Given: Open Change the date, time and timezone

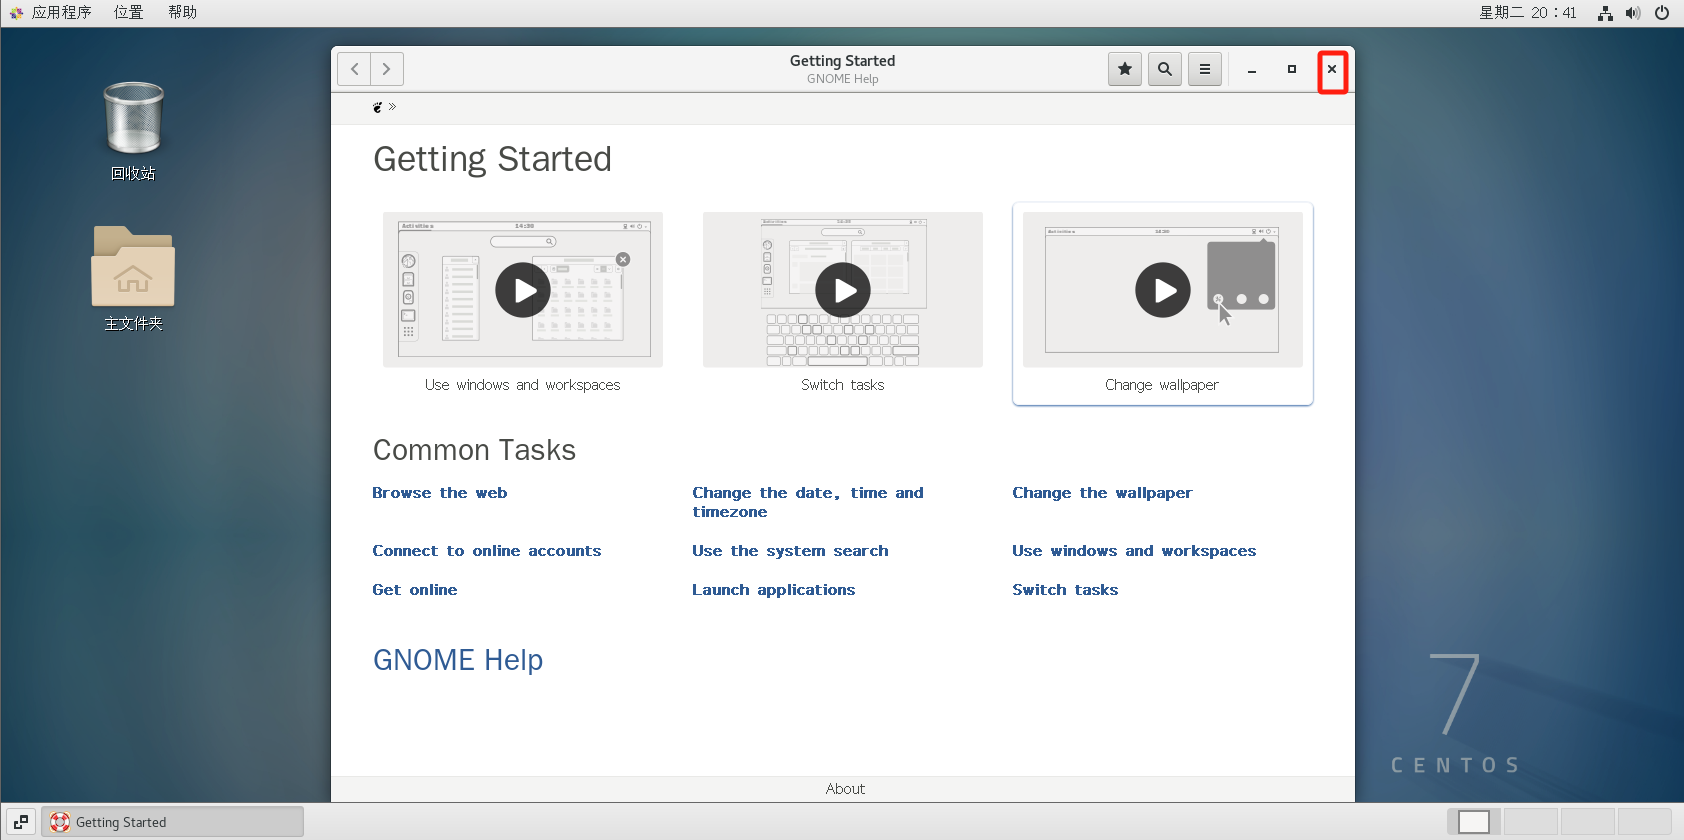Looking at the screenshot, I should click(808, 502).
